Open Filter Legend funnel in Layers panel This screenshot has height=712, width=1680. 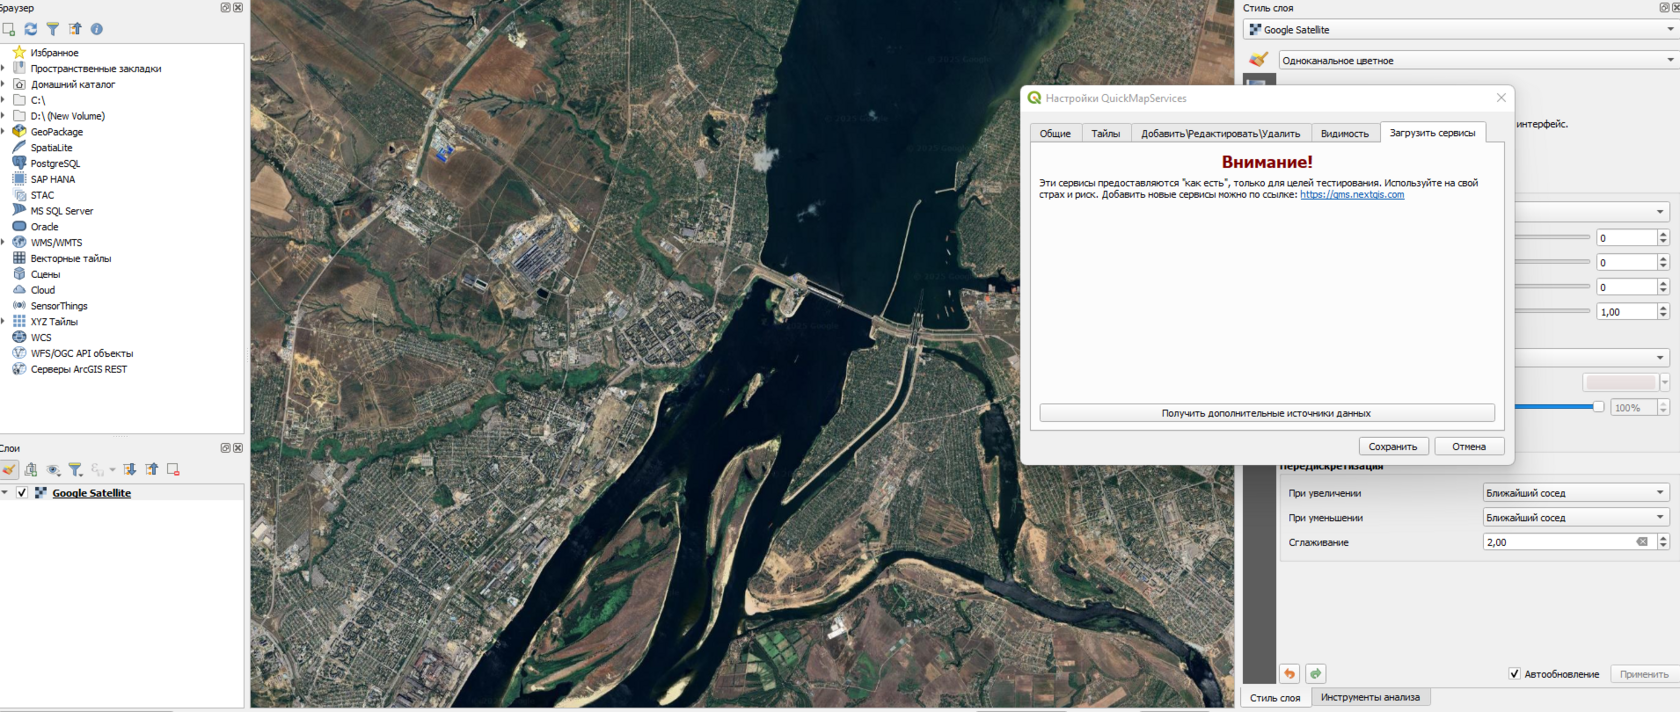coord(75,469)
